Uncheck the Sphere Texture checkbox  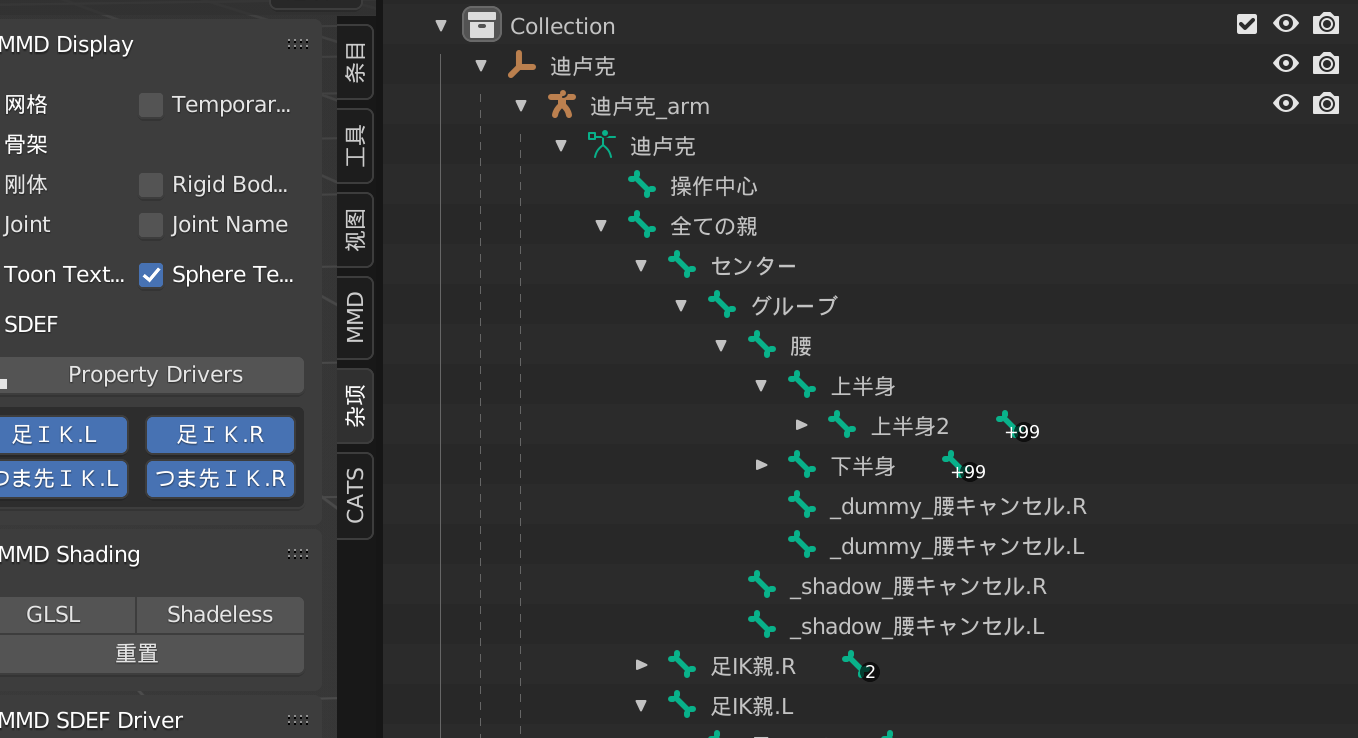point(151,275)
